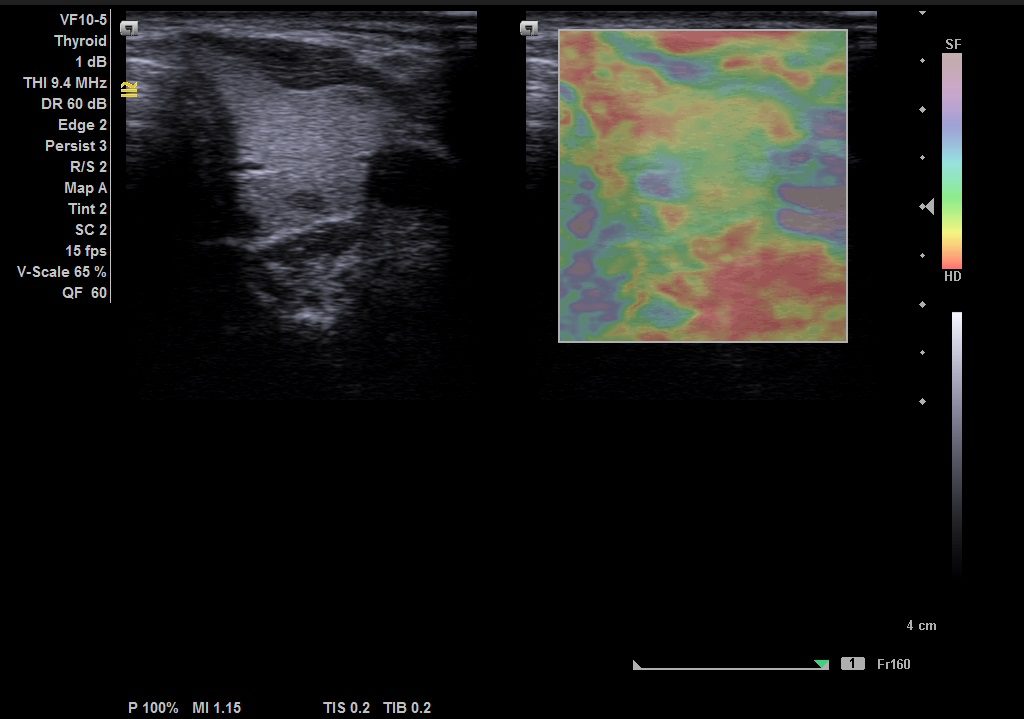Click the HD label below the color bar
The width and height of the screenshot is (1024, 719).
coord(953,276)
